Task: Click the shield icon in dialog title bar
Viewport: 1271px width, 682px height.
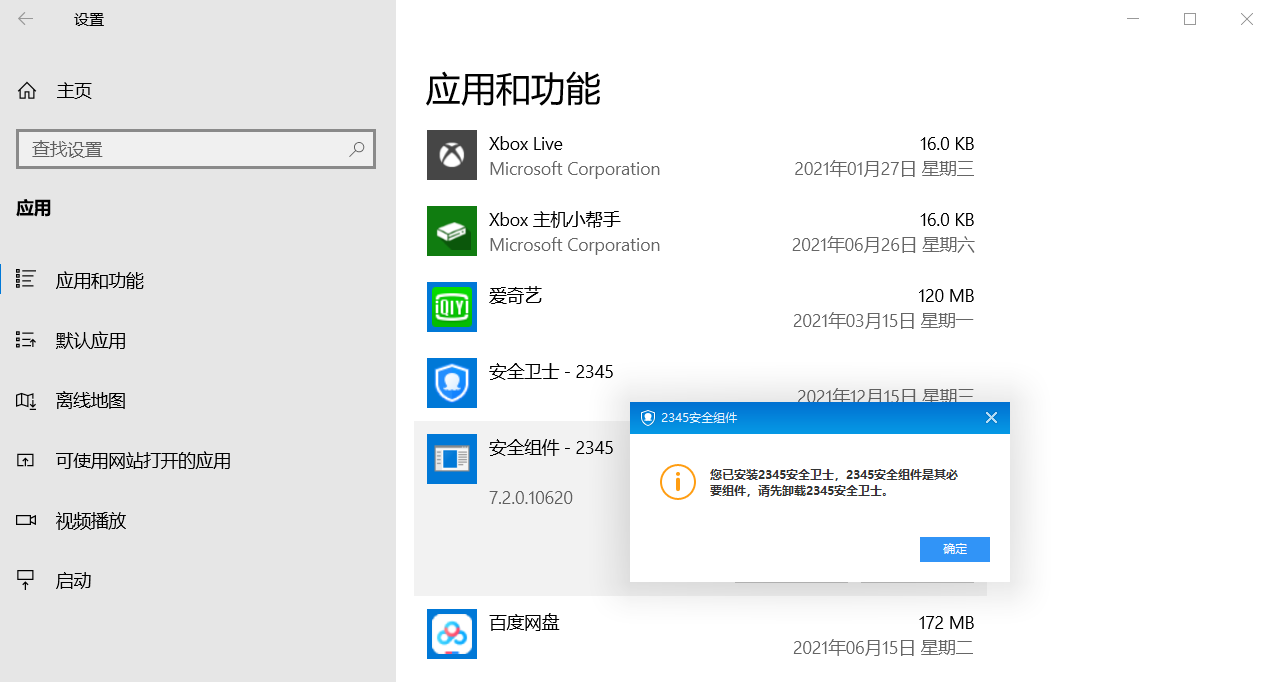Action: pos(648,418)
